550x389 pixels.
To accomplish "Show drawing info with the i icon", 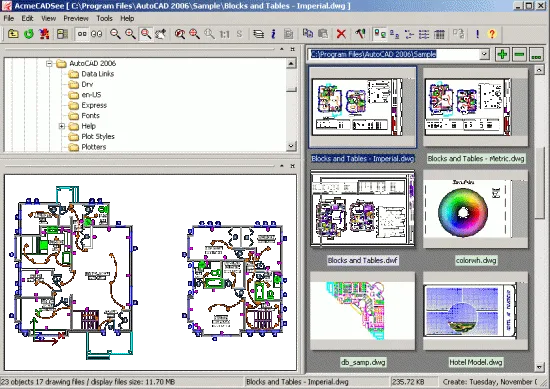I will pyautogui.click(x=274, y=34).
